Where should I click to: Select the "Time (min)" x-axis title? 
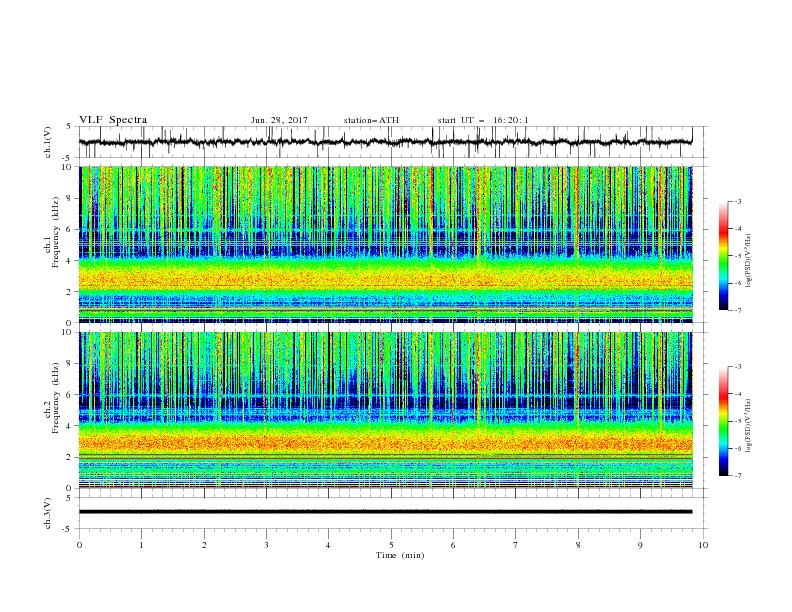pos(400,555)
